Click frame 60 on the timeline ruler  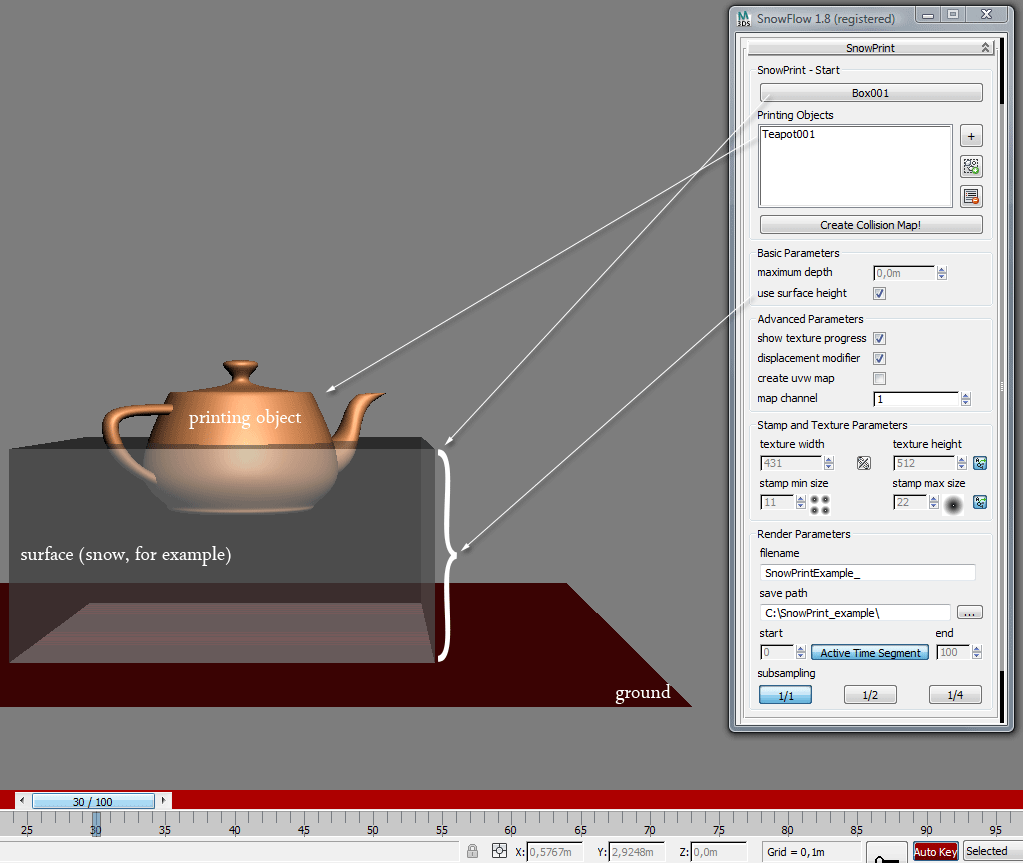510,830
